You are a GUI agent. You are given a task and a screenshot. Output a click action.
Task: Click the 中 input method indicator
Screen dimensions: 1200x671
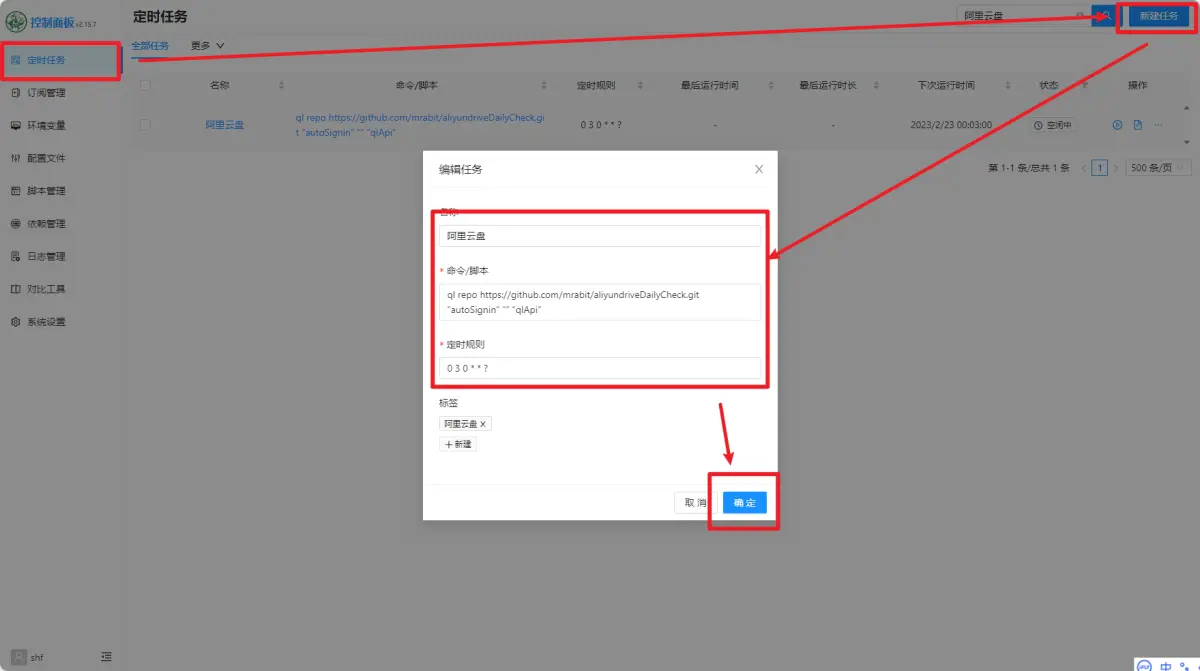[x=1166, y=665]
